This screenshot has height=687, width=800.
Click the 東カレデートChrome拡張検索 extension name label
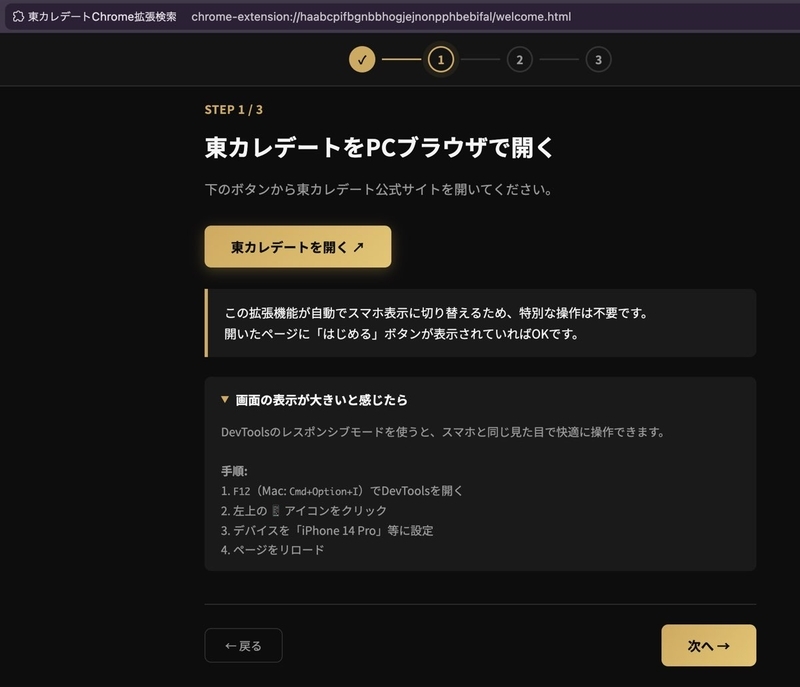[102, 16]
